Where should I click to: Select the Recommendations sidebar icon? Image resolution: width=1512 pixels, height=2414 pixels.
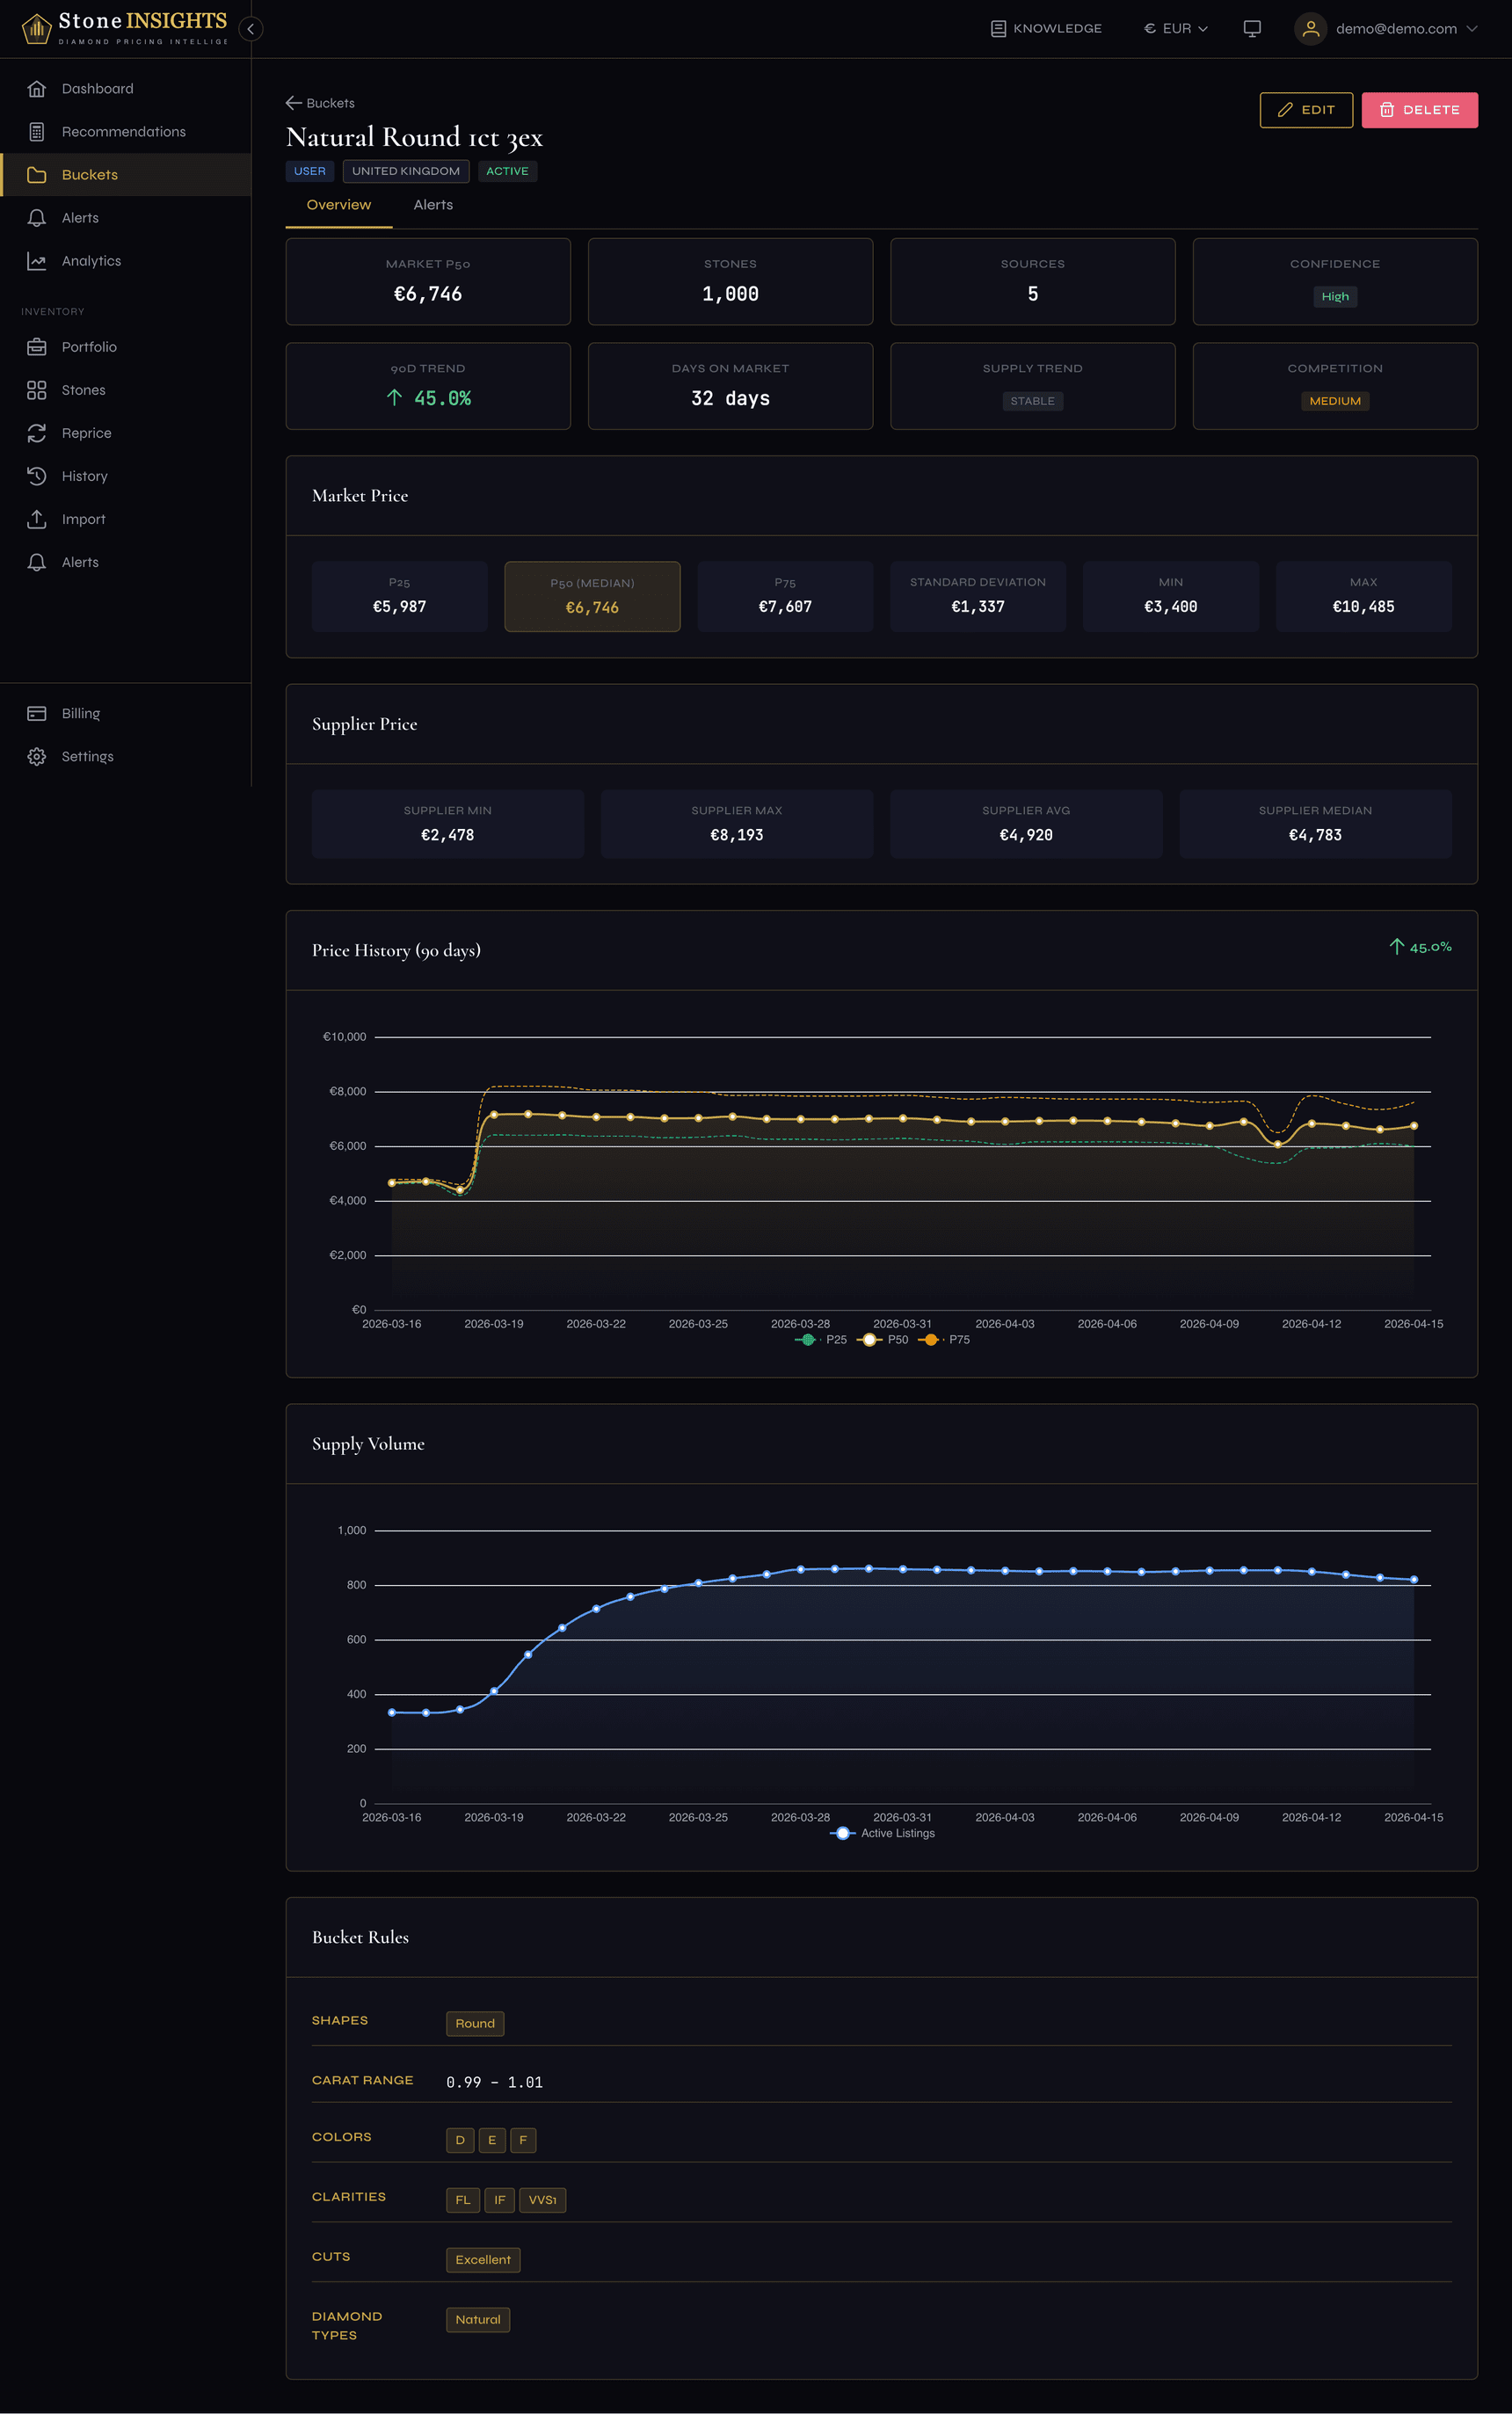37,131
